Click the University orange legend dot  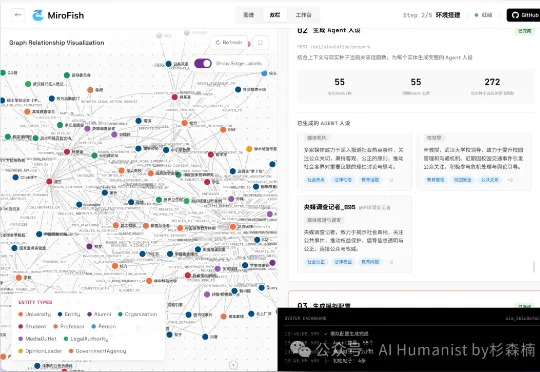[21, 314]
